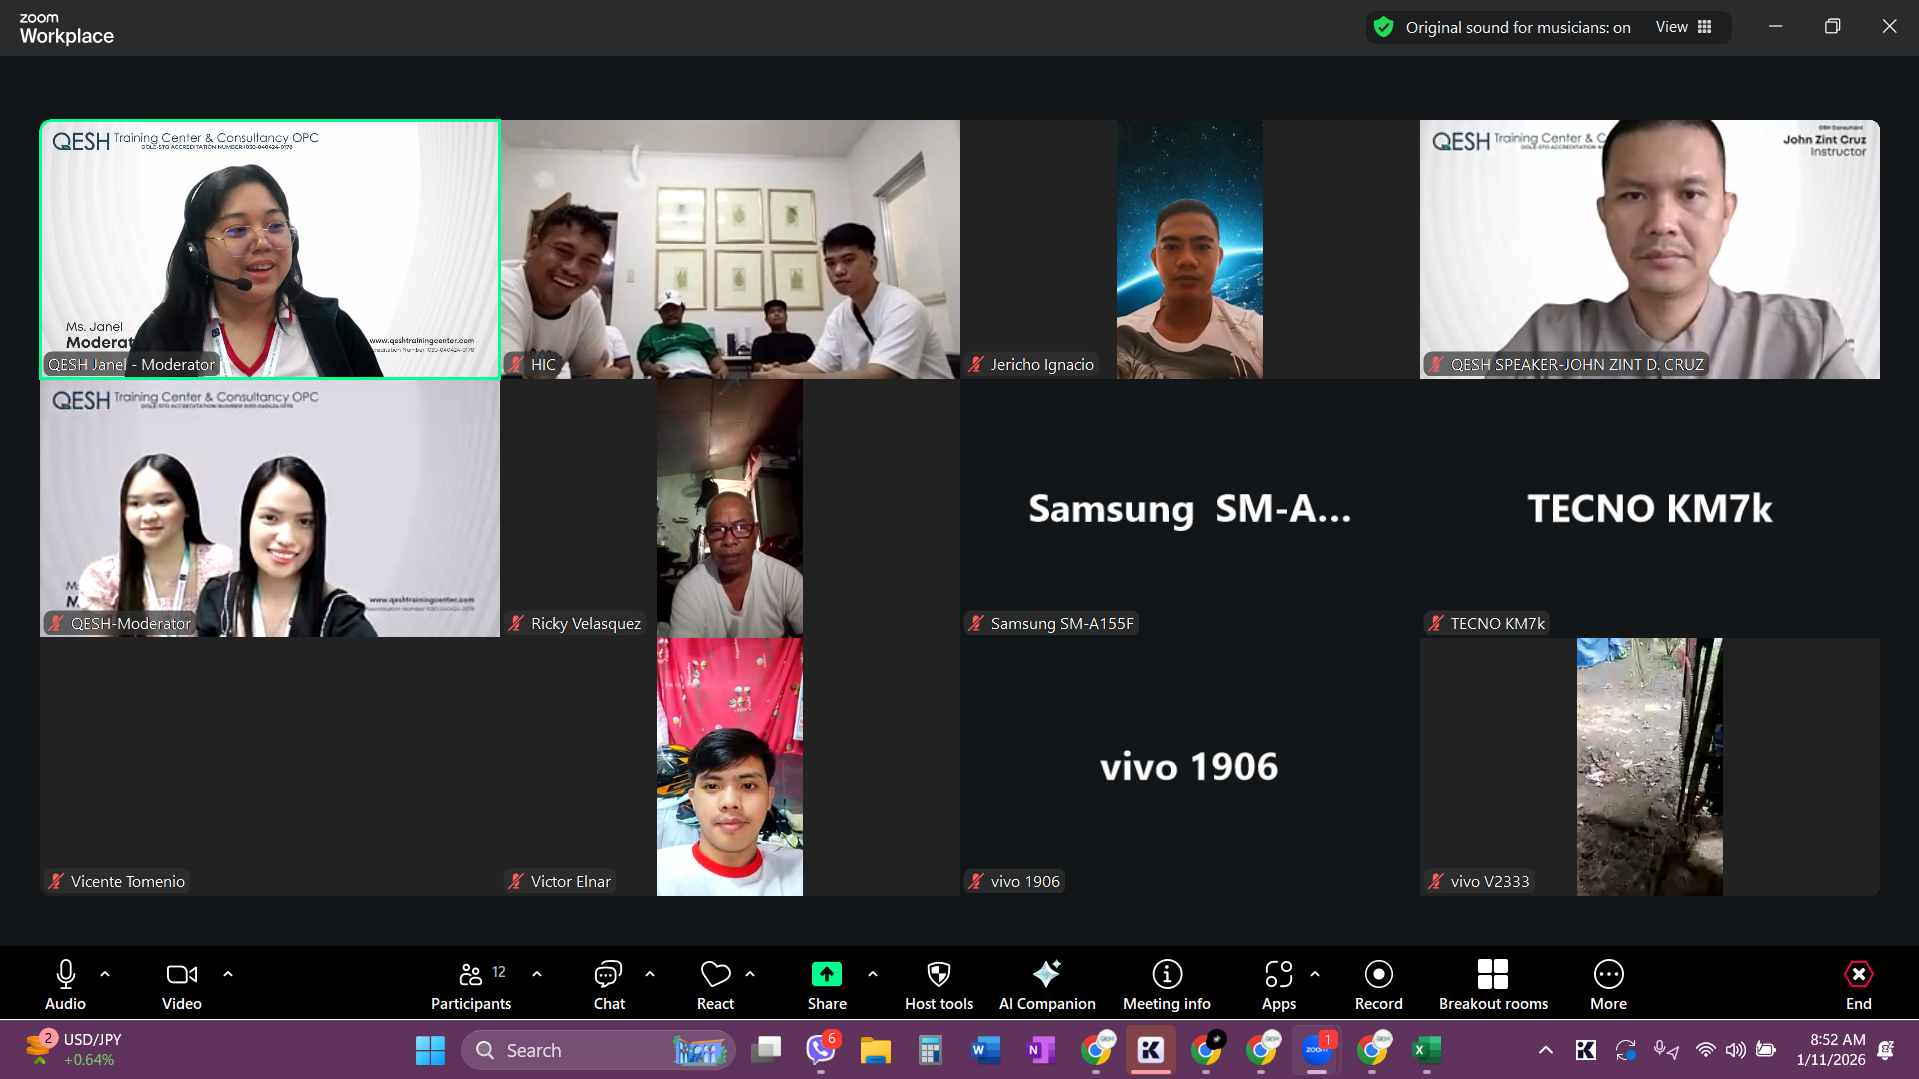The height and width of the screenshot is (1079, 1919).
Task: Open Excel from the taskbar
Action: pos(1426,1050)
